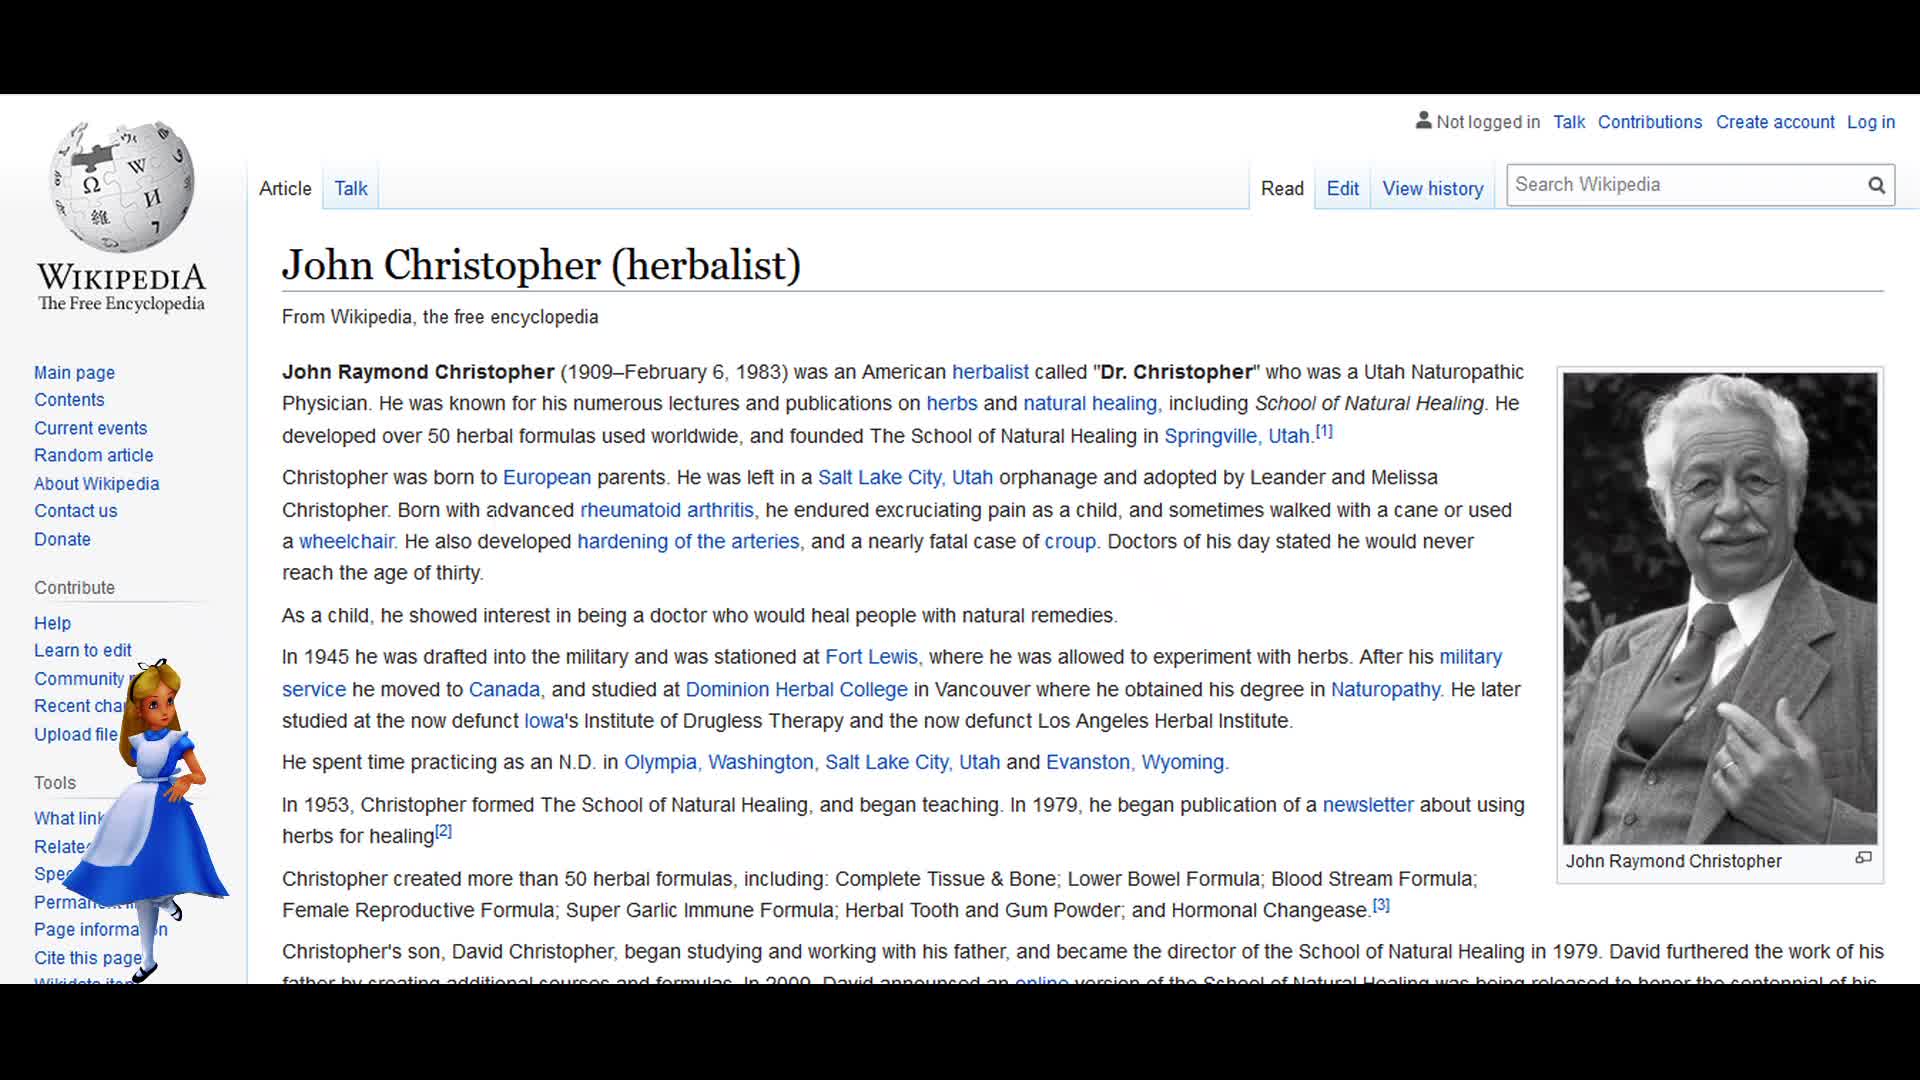The width and height of the screenshot is (1920, 1080).
Task: Click 'From Wikipedia, the free encyclopedia' tagline
Action: [x=440, y=317]
